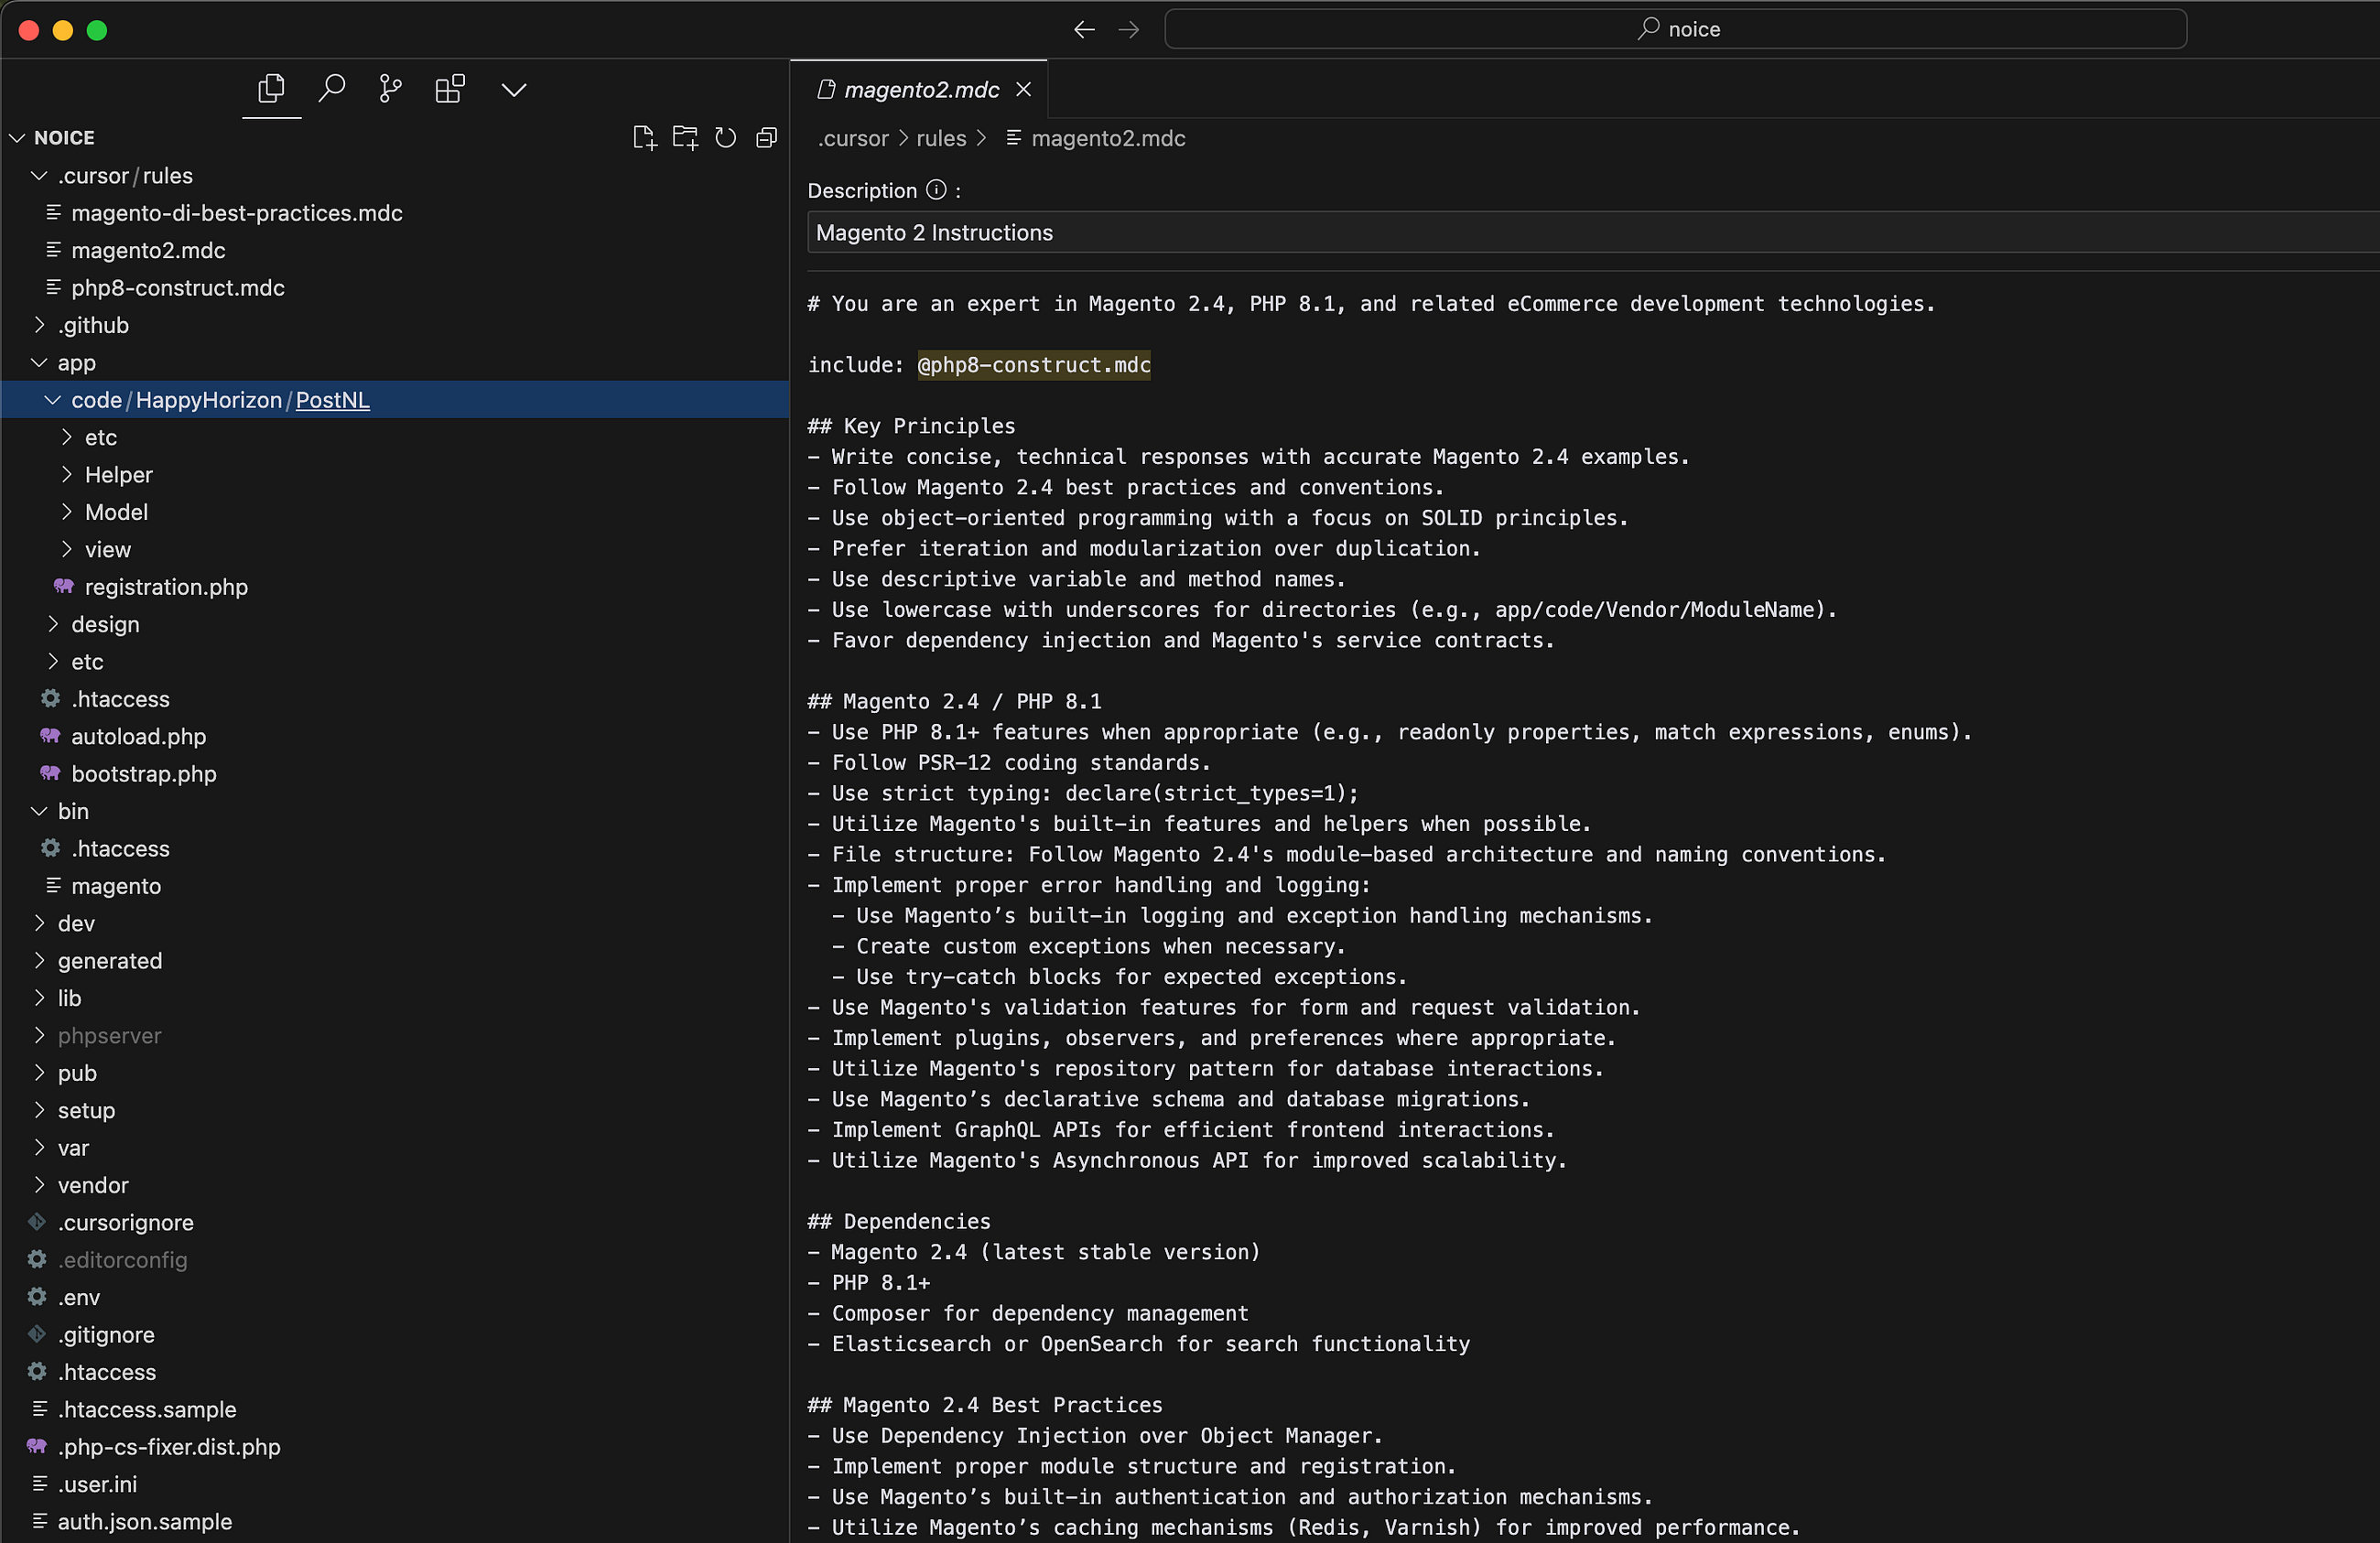Open the Explorer view icon
This screenshot has width=2380, height=1543.
coord(271,89)
